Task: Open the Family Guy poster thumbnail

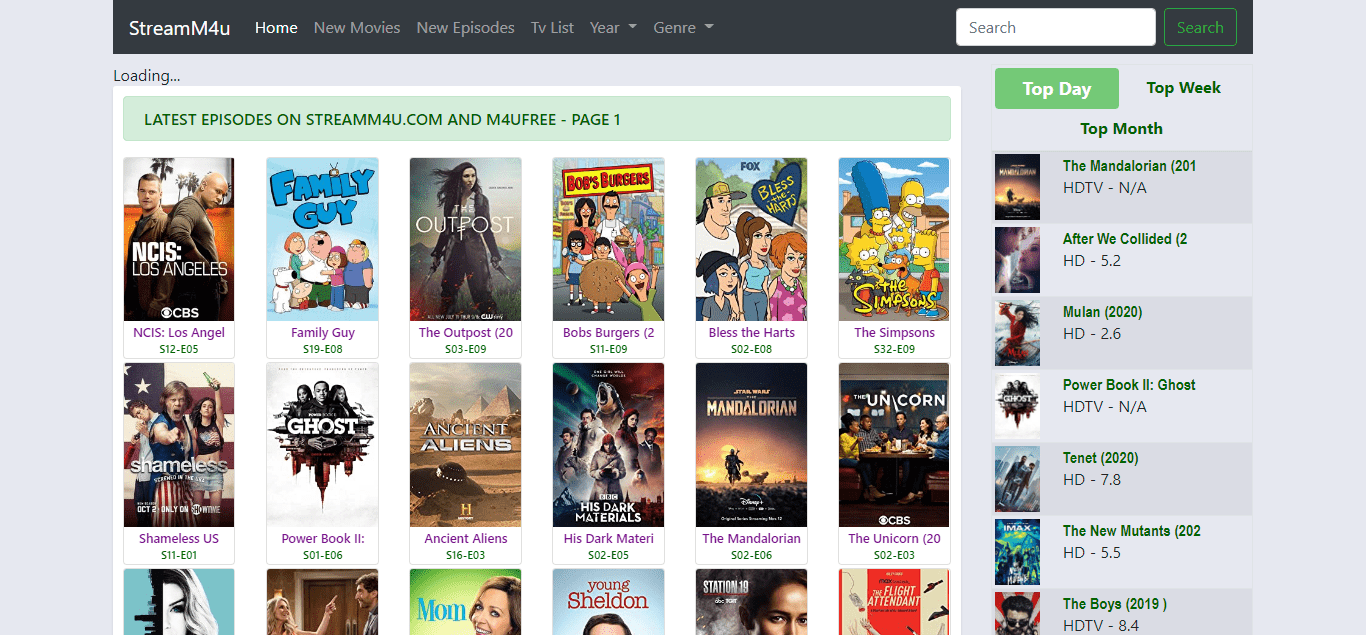Action: click(x=322, y=239)
